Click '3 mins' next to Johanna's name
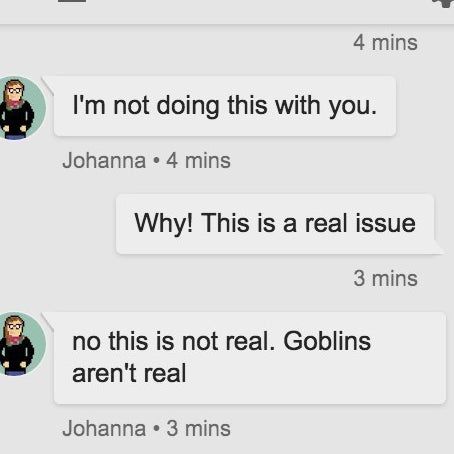The image size is (454, 454). point(198,428)
